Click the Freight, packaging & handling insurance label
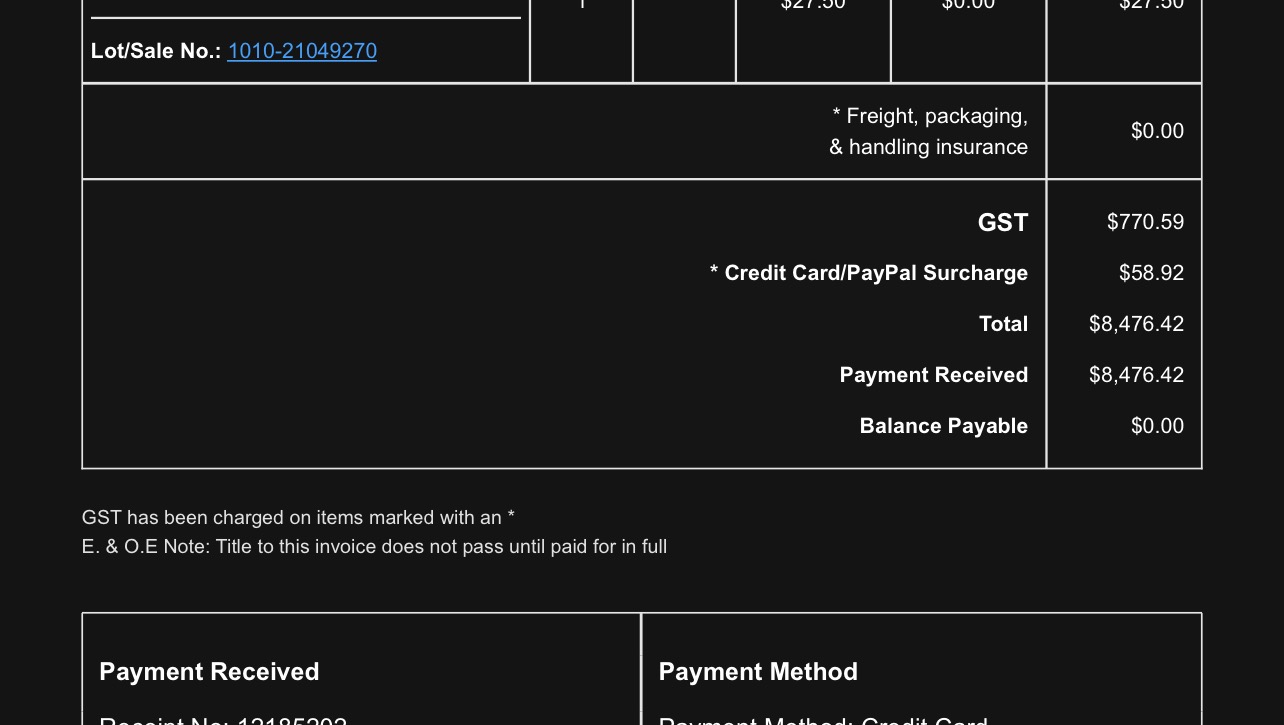This screenshot has width=1284, height=725. pyautogui.click(x=929, y=131)
